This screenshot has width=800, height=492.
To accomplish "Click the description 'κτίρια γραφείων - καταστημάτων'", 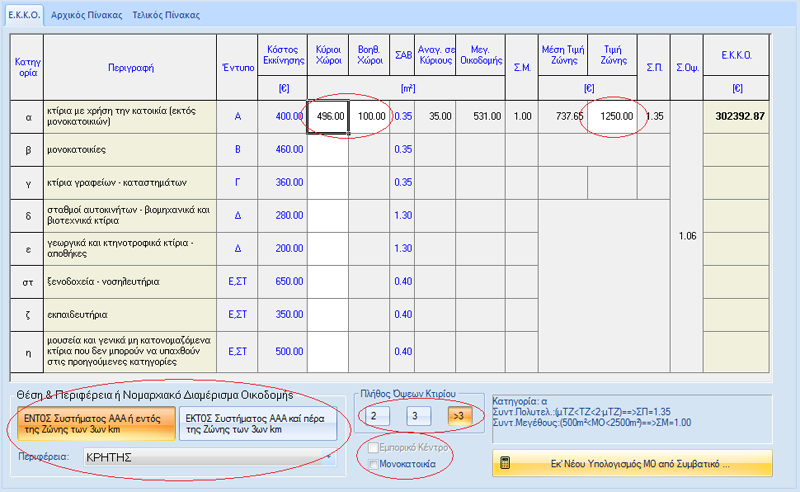I will [117, 183].
